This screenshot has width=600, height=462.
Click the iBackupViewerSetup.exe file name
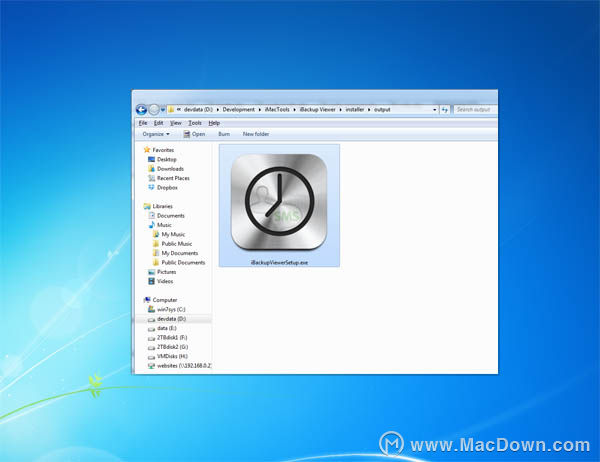point(279,263)
